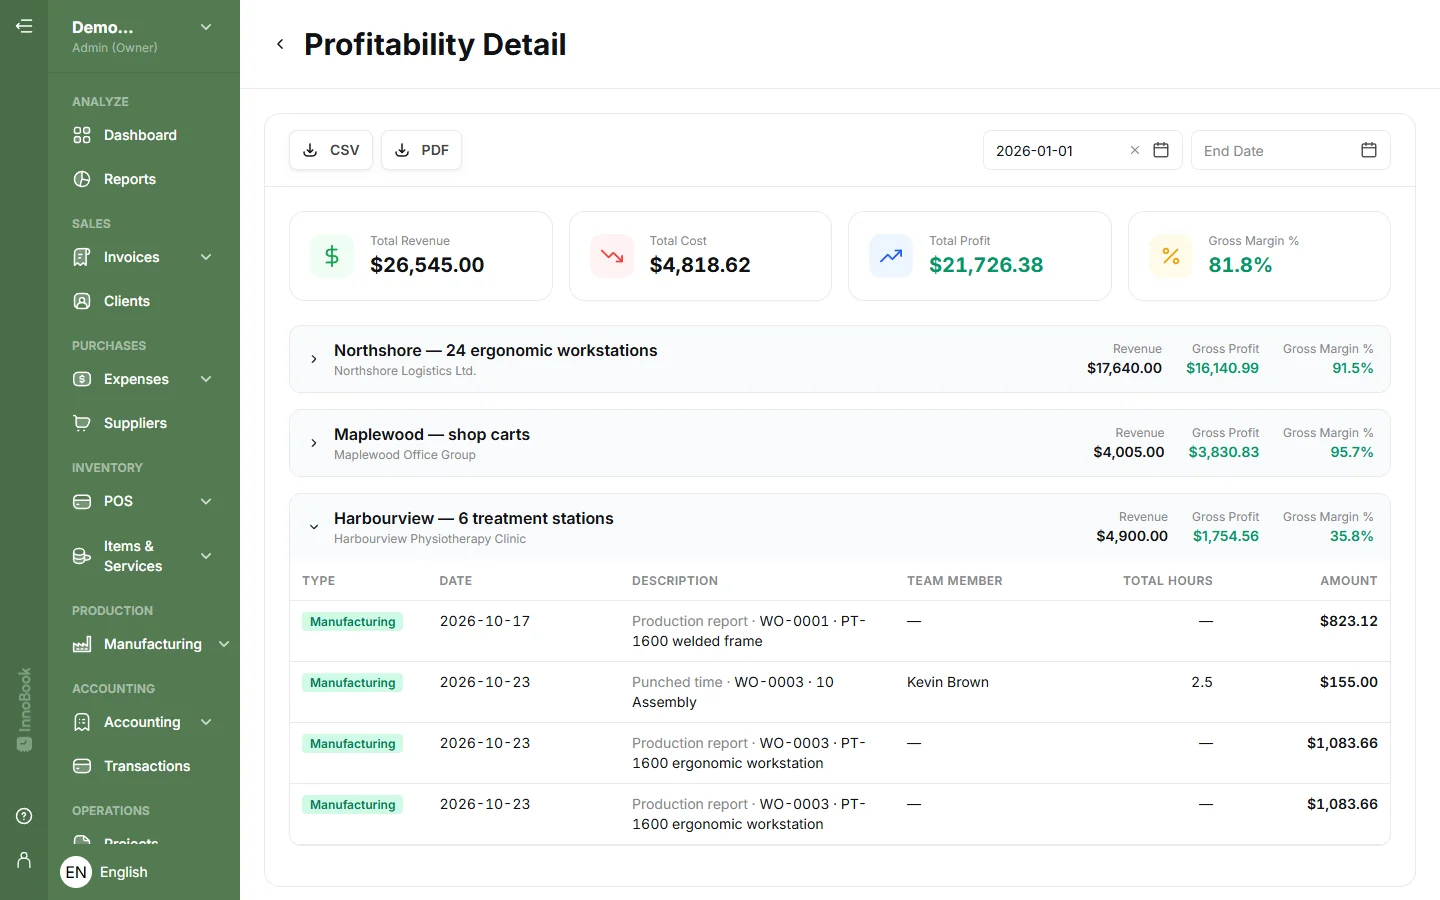This screenshot has width=1440, height=900.
Task: Open the help question mark icon
Action: 24,816
